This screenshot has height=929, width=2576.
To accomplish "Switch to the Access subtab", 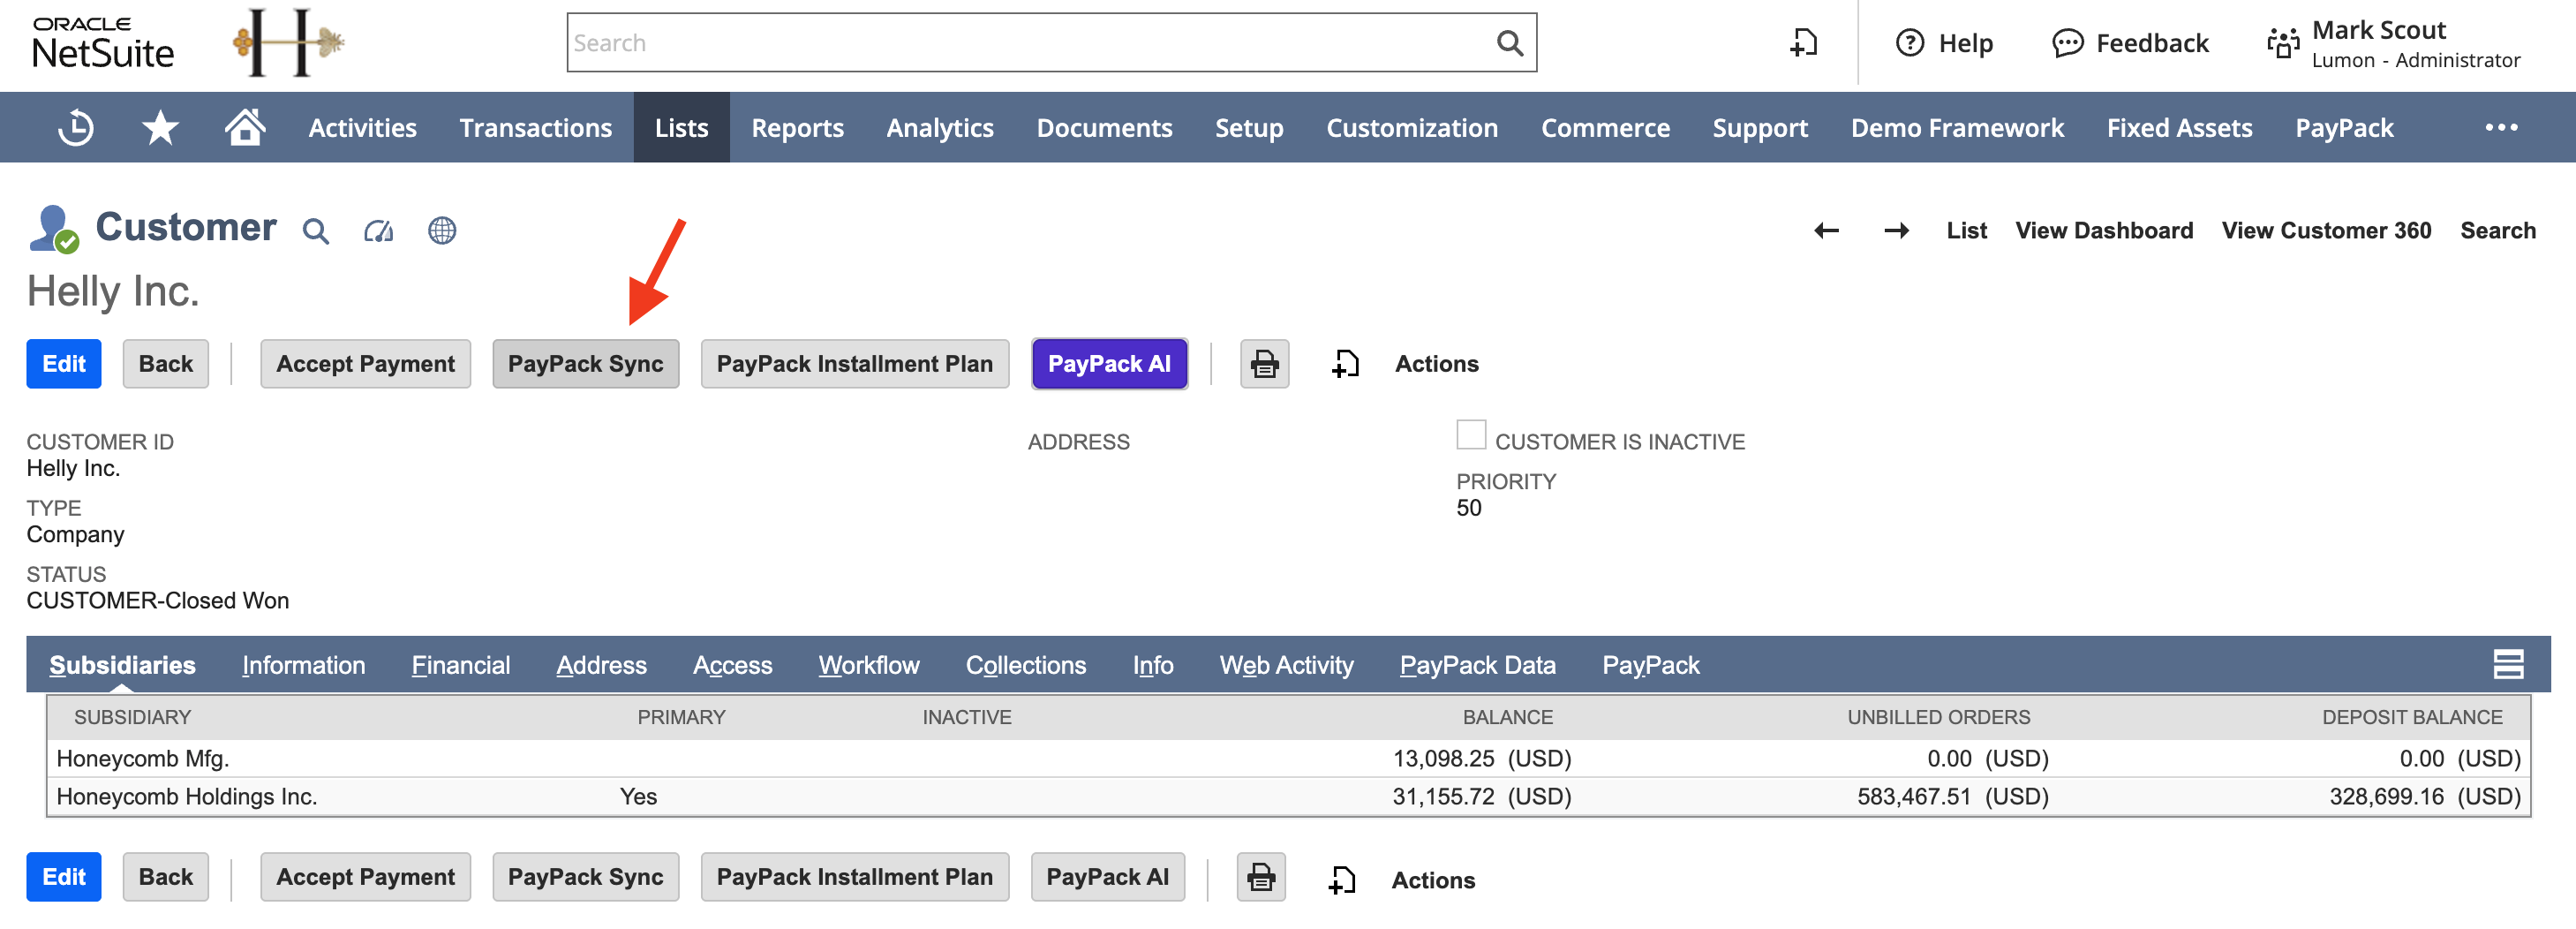I will (x=732, y=665).
